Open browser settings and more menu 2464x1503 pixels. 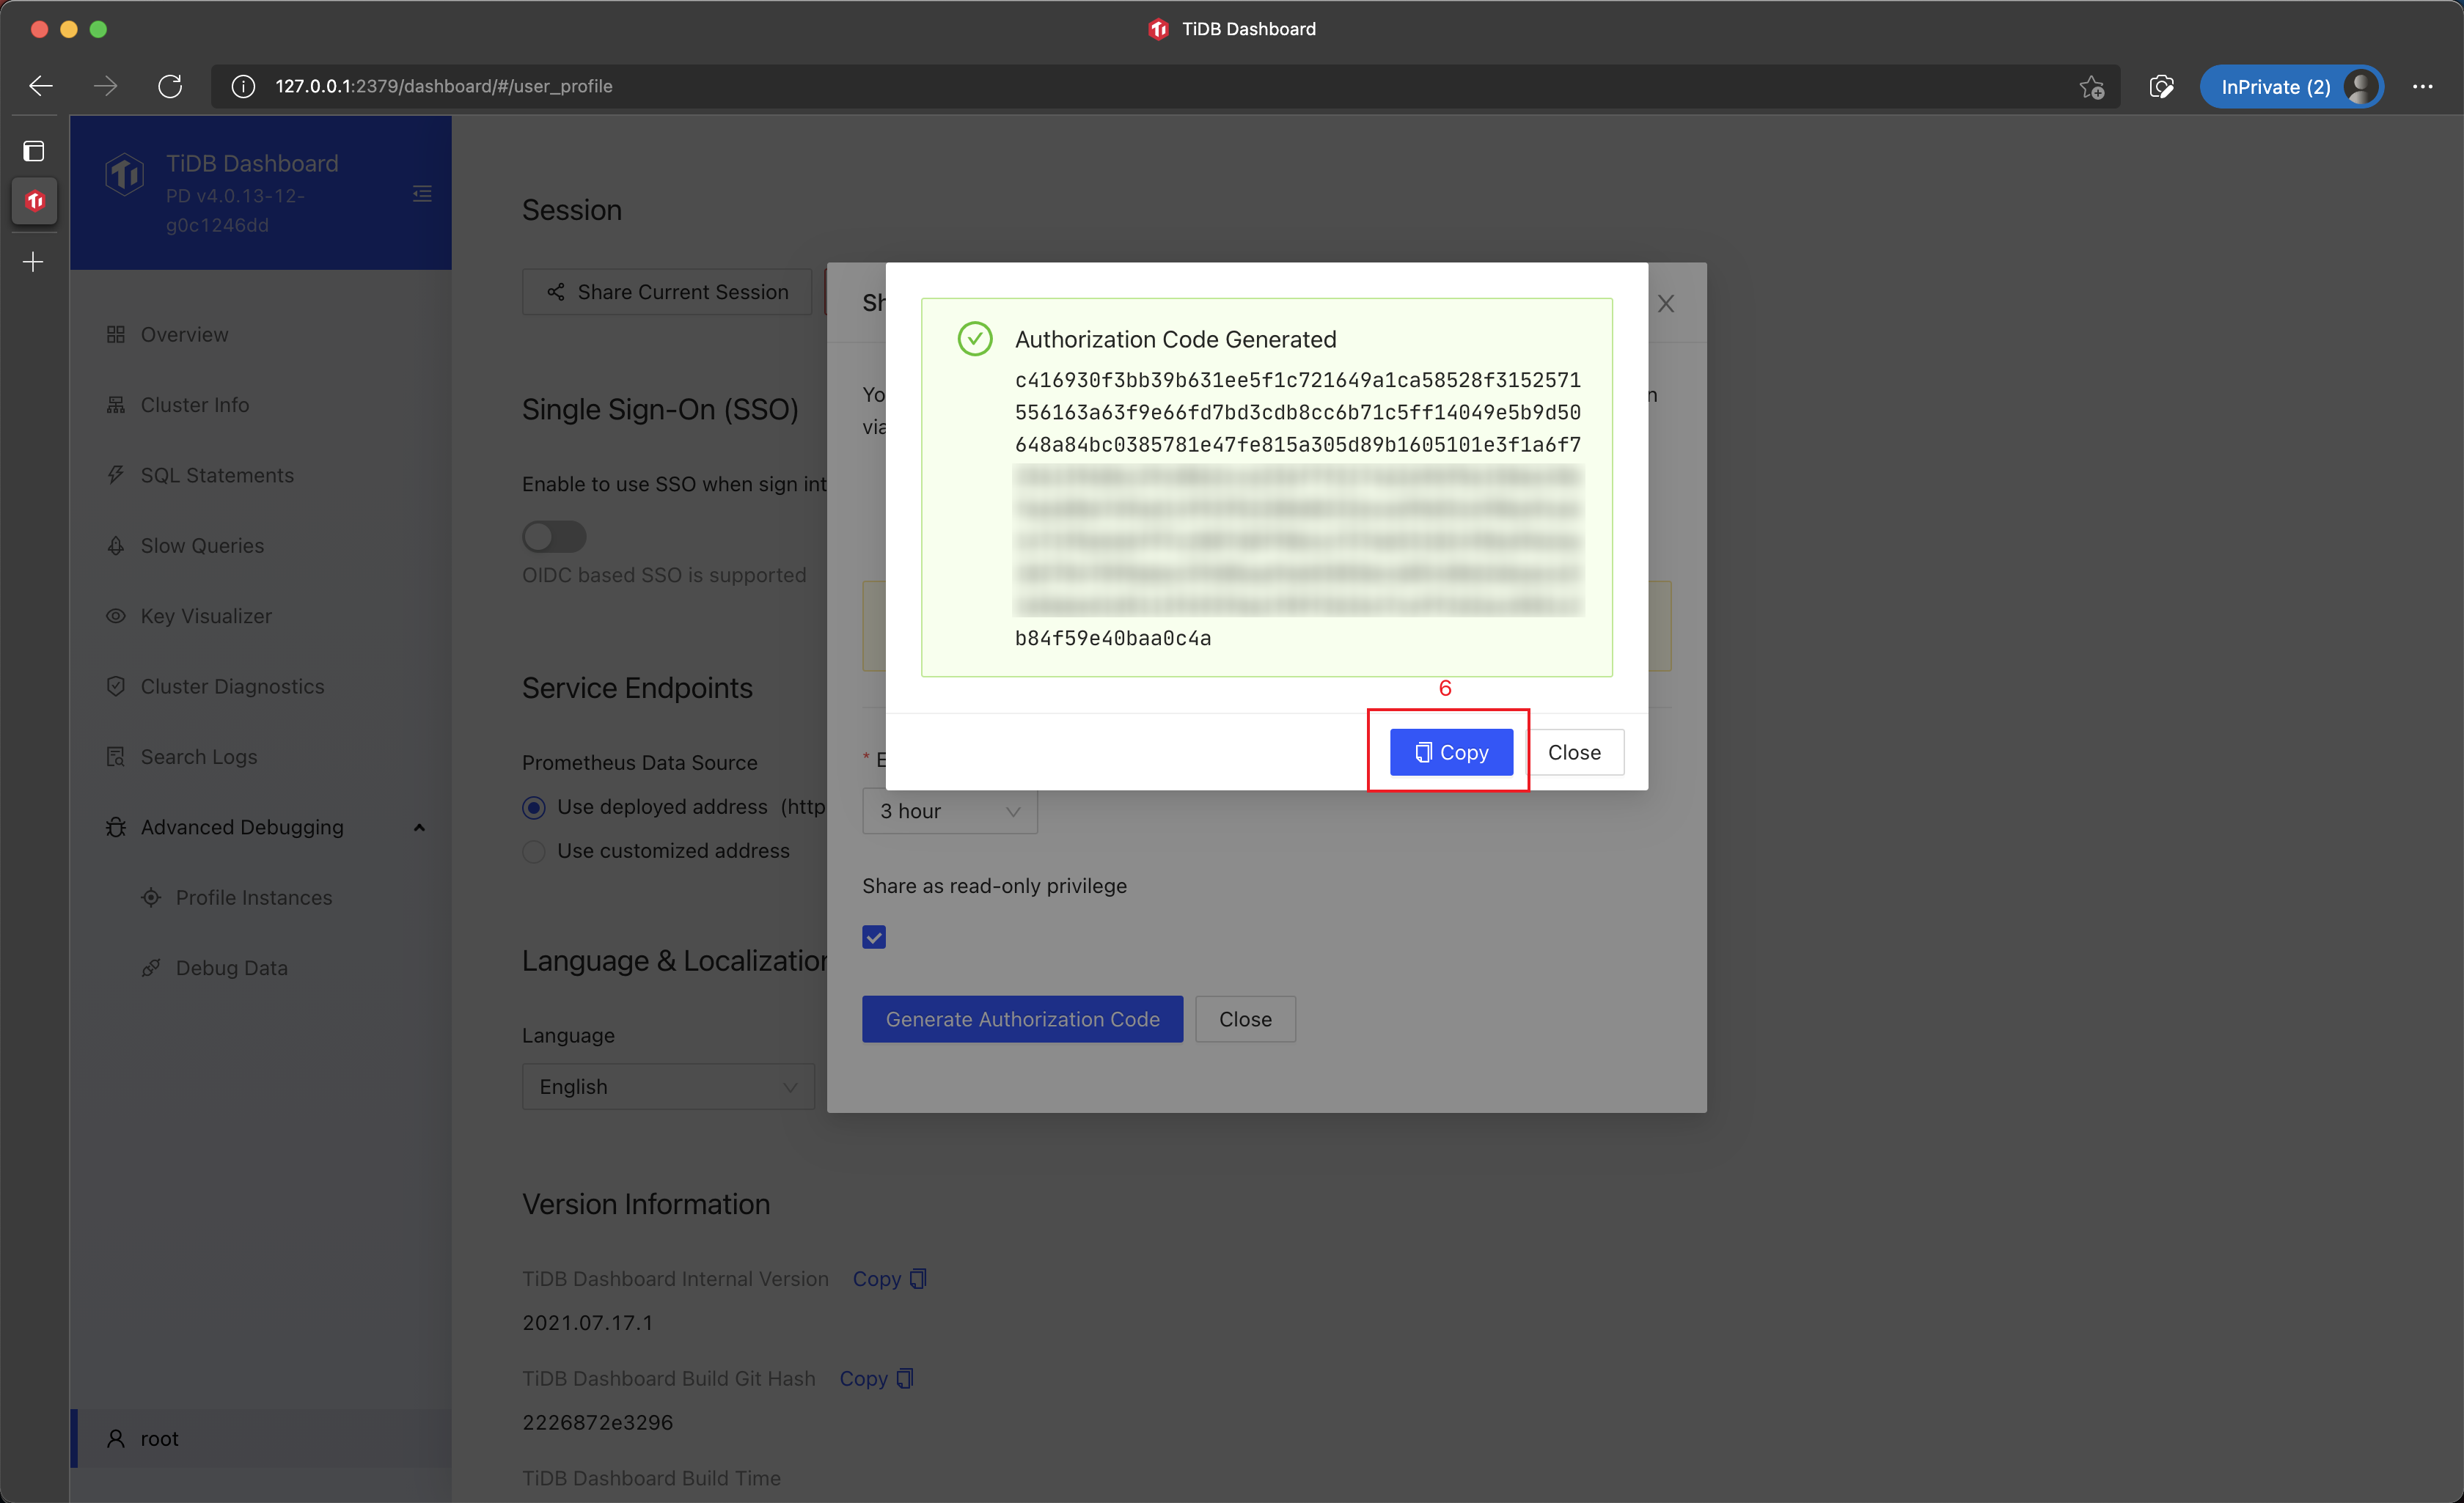pyautogui.click(x=2423, y=87)
